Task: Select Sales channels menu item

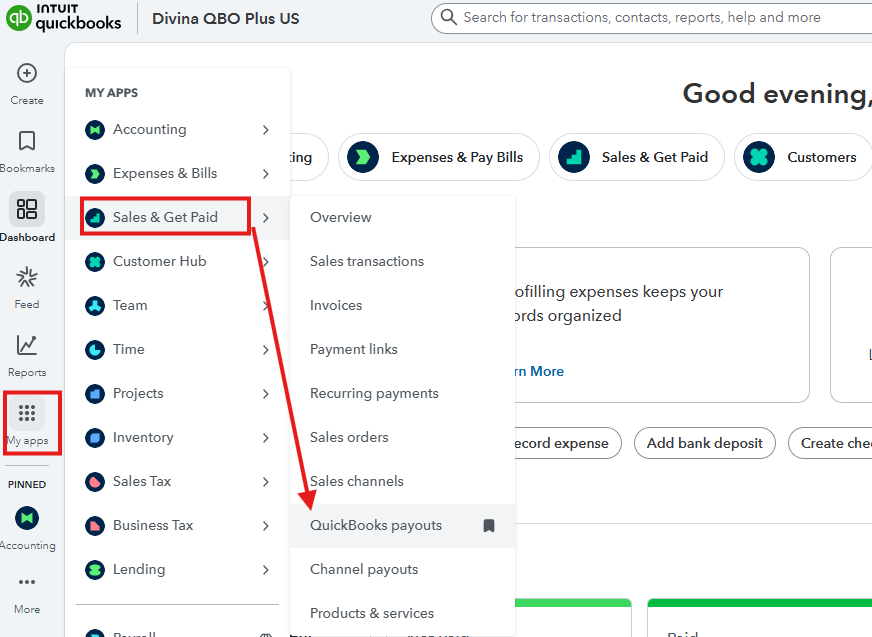Action: pyautogui.click(x=402, y=481)
